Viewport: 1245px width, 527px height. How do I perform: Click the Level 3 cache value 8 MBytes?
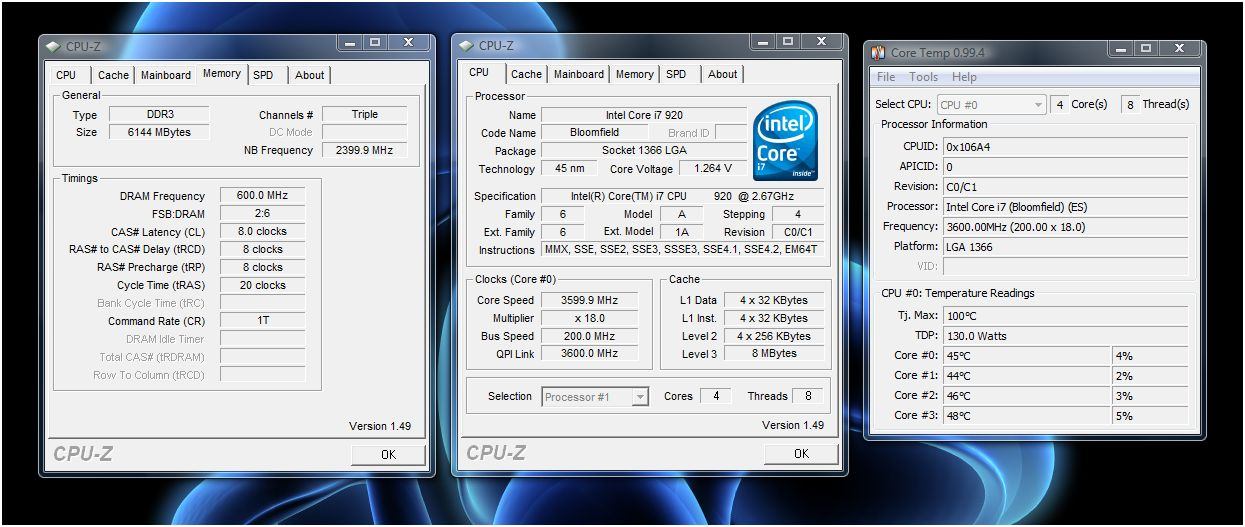[774, 353]
